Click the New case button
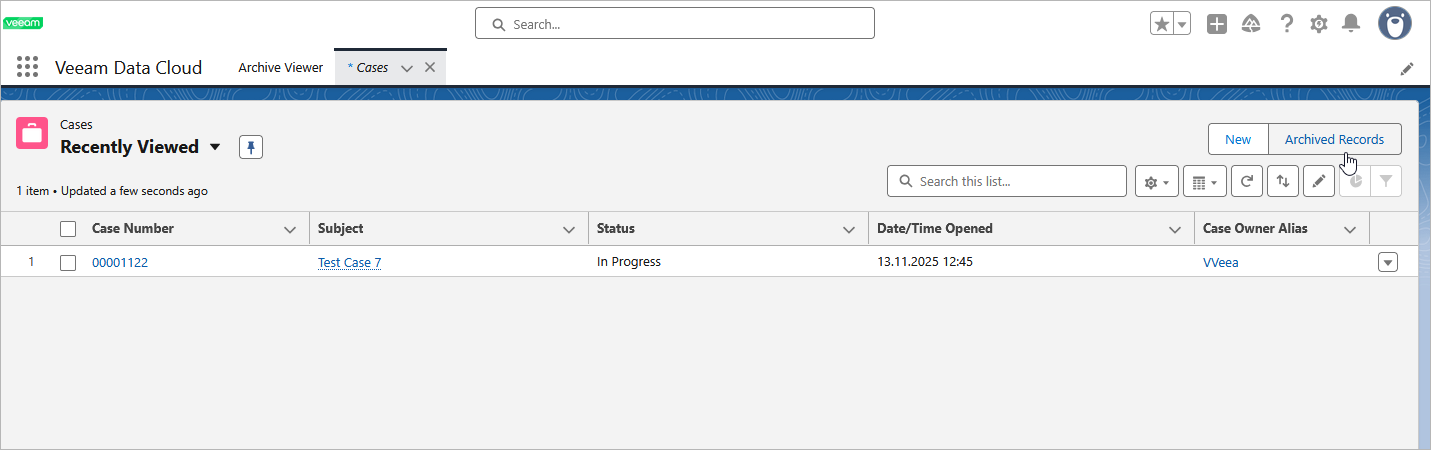 pyautogui.click(x=1238, y=140)
